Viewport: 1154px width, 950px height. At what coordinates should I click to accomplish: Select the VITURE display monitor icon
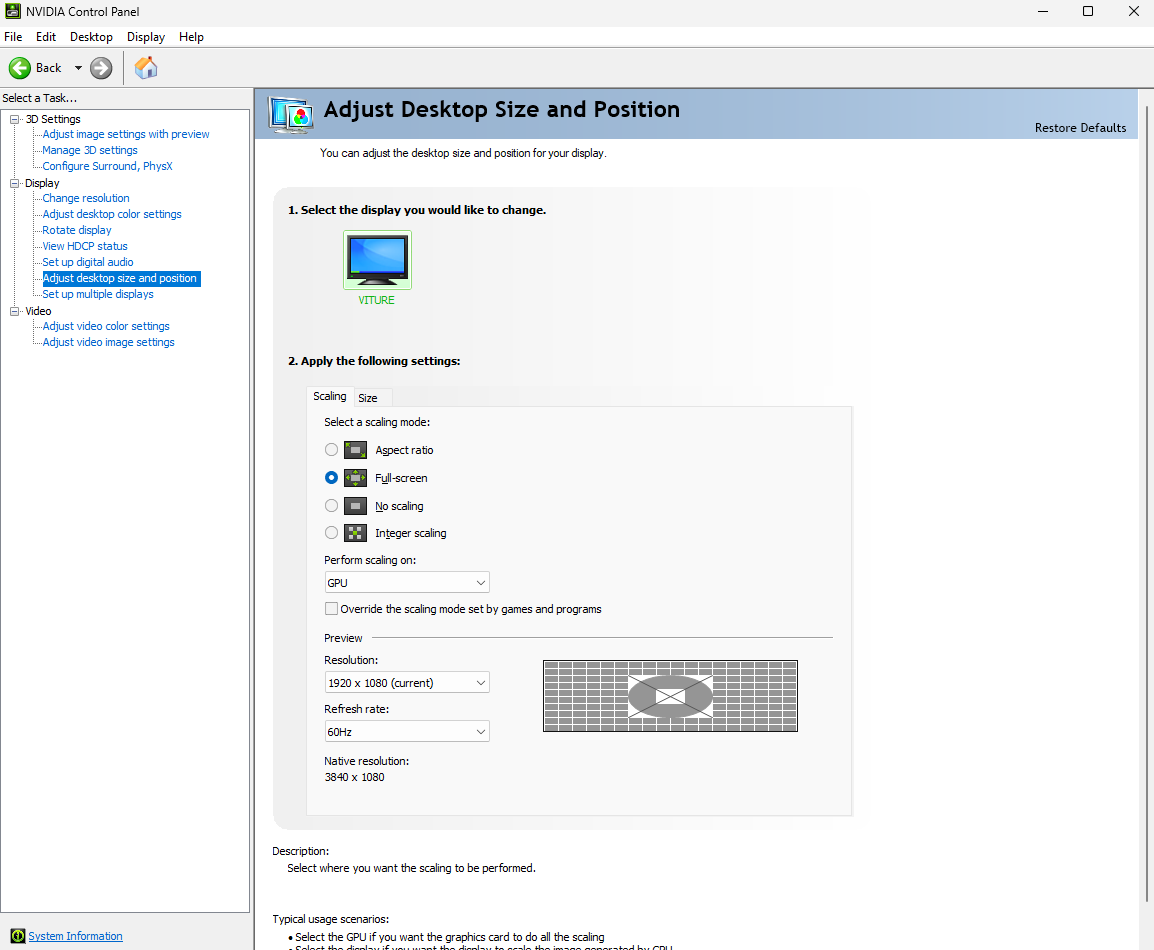tap(377, 260)
